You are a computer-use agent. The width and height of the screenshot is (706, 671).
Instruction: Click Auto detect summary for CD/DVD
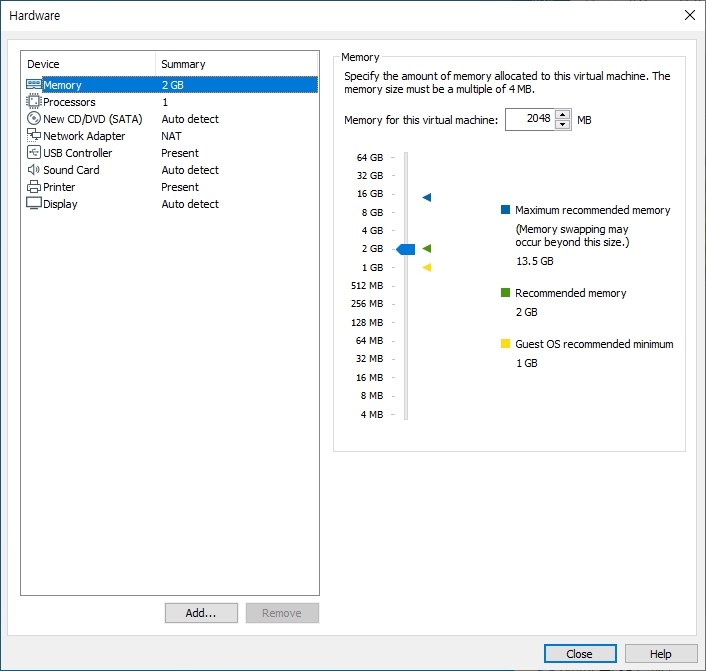pos(190,119)
